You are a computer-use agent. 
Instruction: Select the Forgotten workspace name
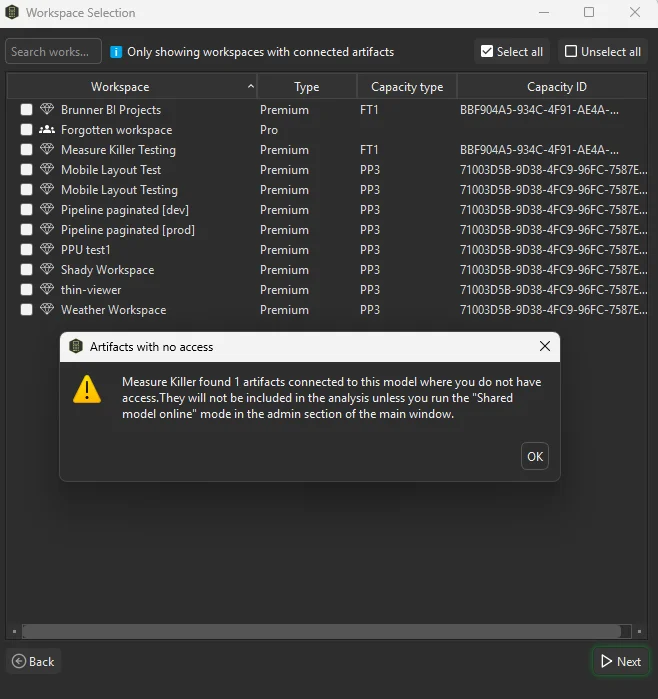click(116, 130)
